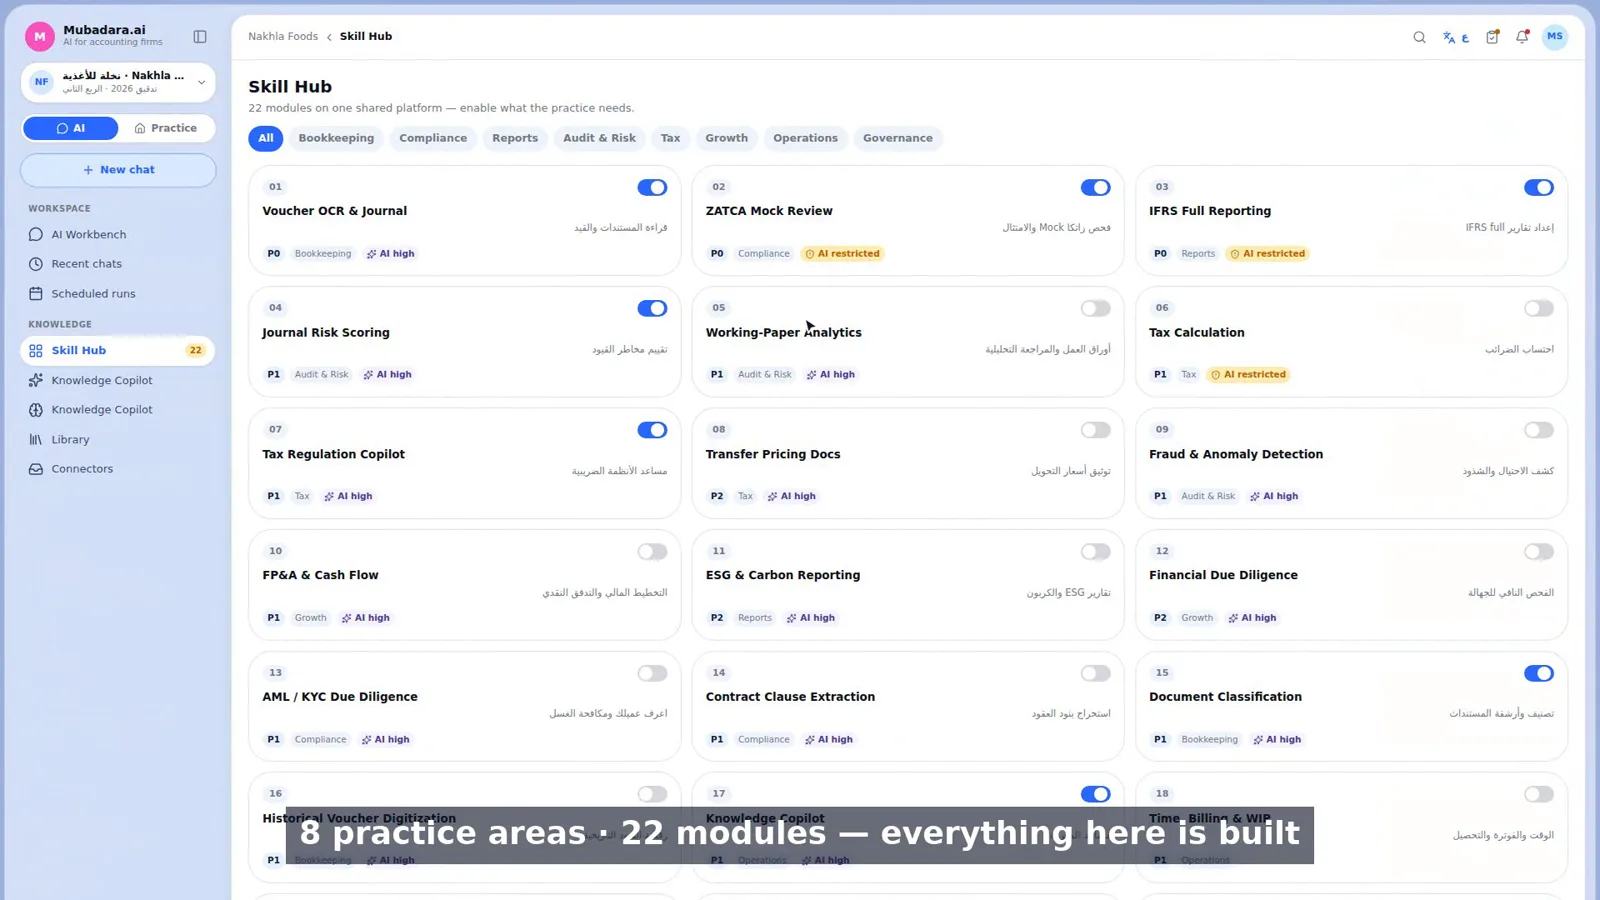Switch to Practice mode
Viewport: 1600px width, 900px height.
[166, 128]
